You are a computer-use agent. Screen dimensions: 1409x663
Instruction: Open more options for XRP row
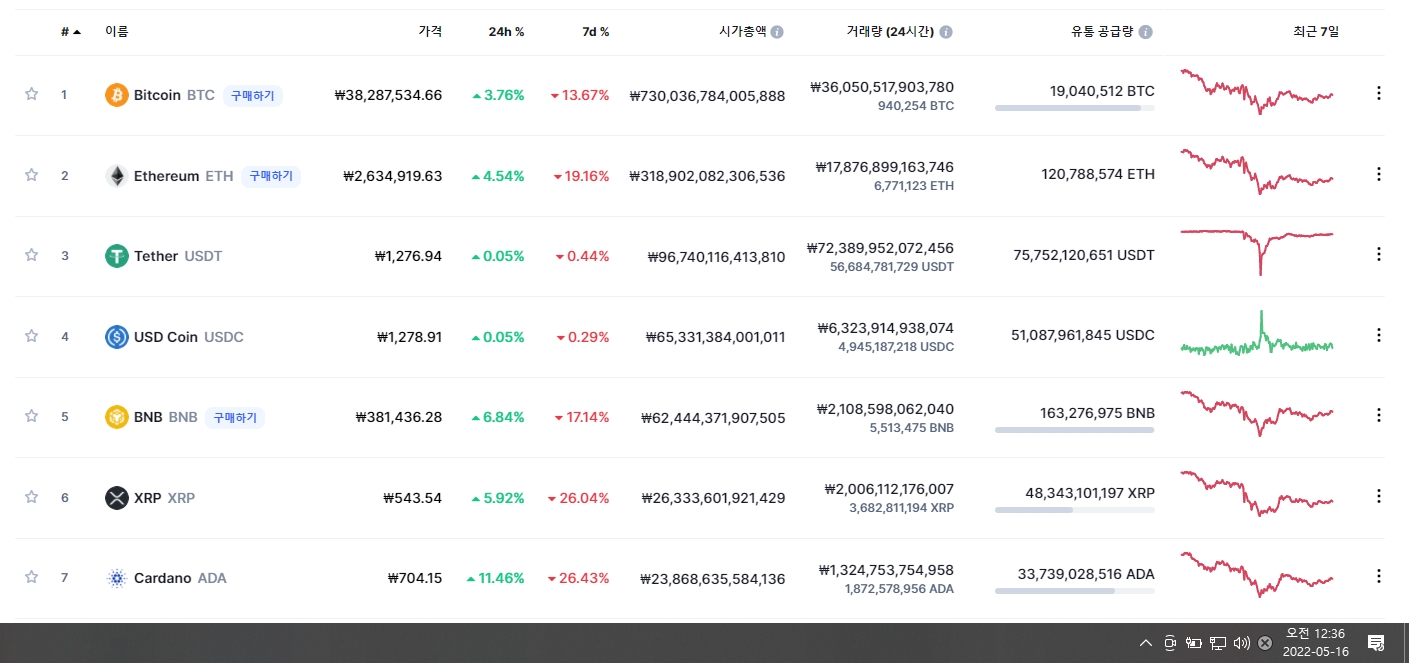1379,496
